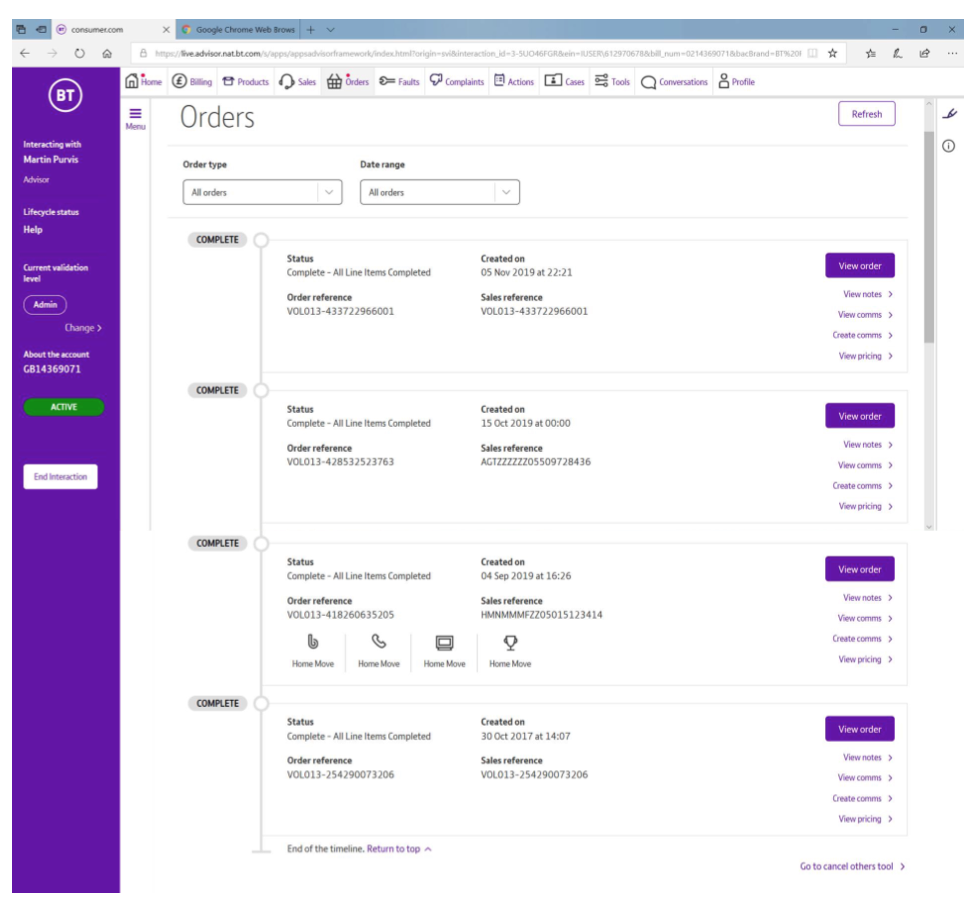This screenshot has height=920, width=978.
Task: Open the Tools tab
Action: click(612, 82)
